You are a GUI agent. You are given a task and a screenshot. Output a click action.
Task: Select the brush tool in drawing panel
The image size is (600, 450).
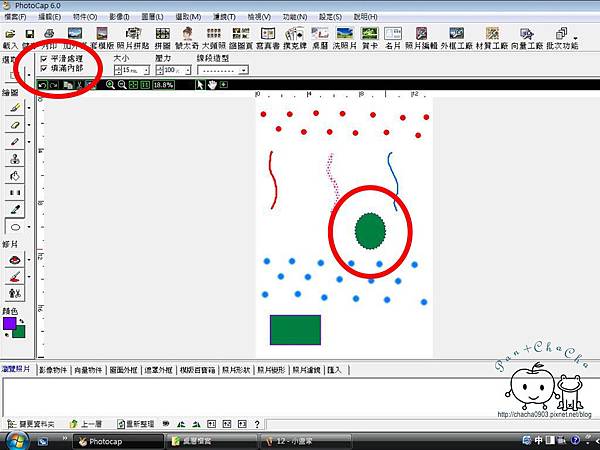pyautogui.click(x=15, y=108)
